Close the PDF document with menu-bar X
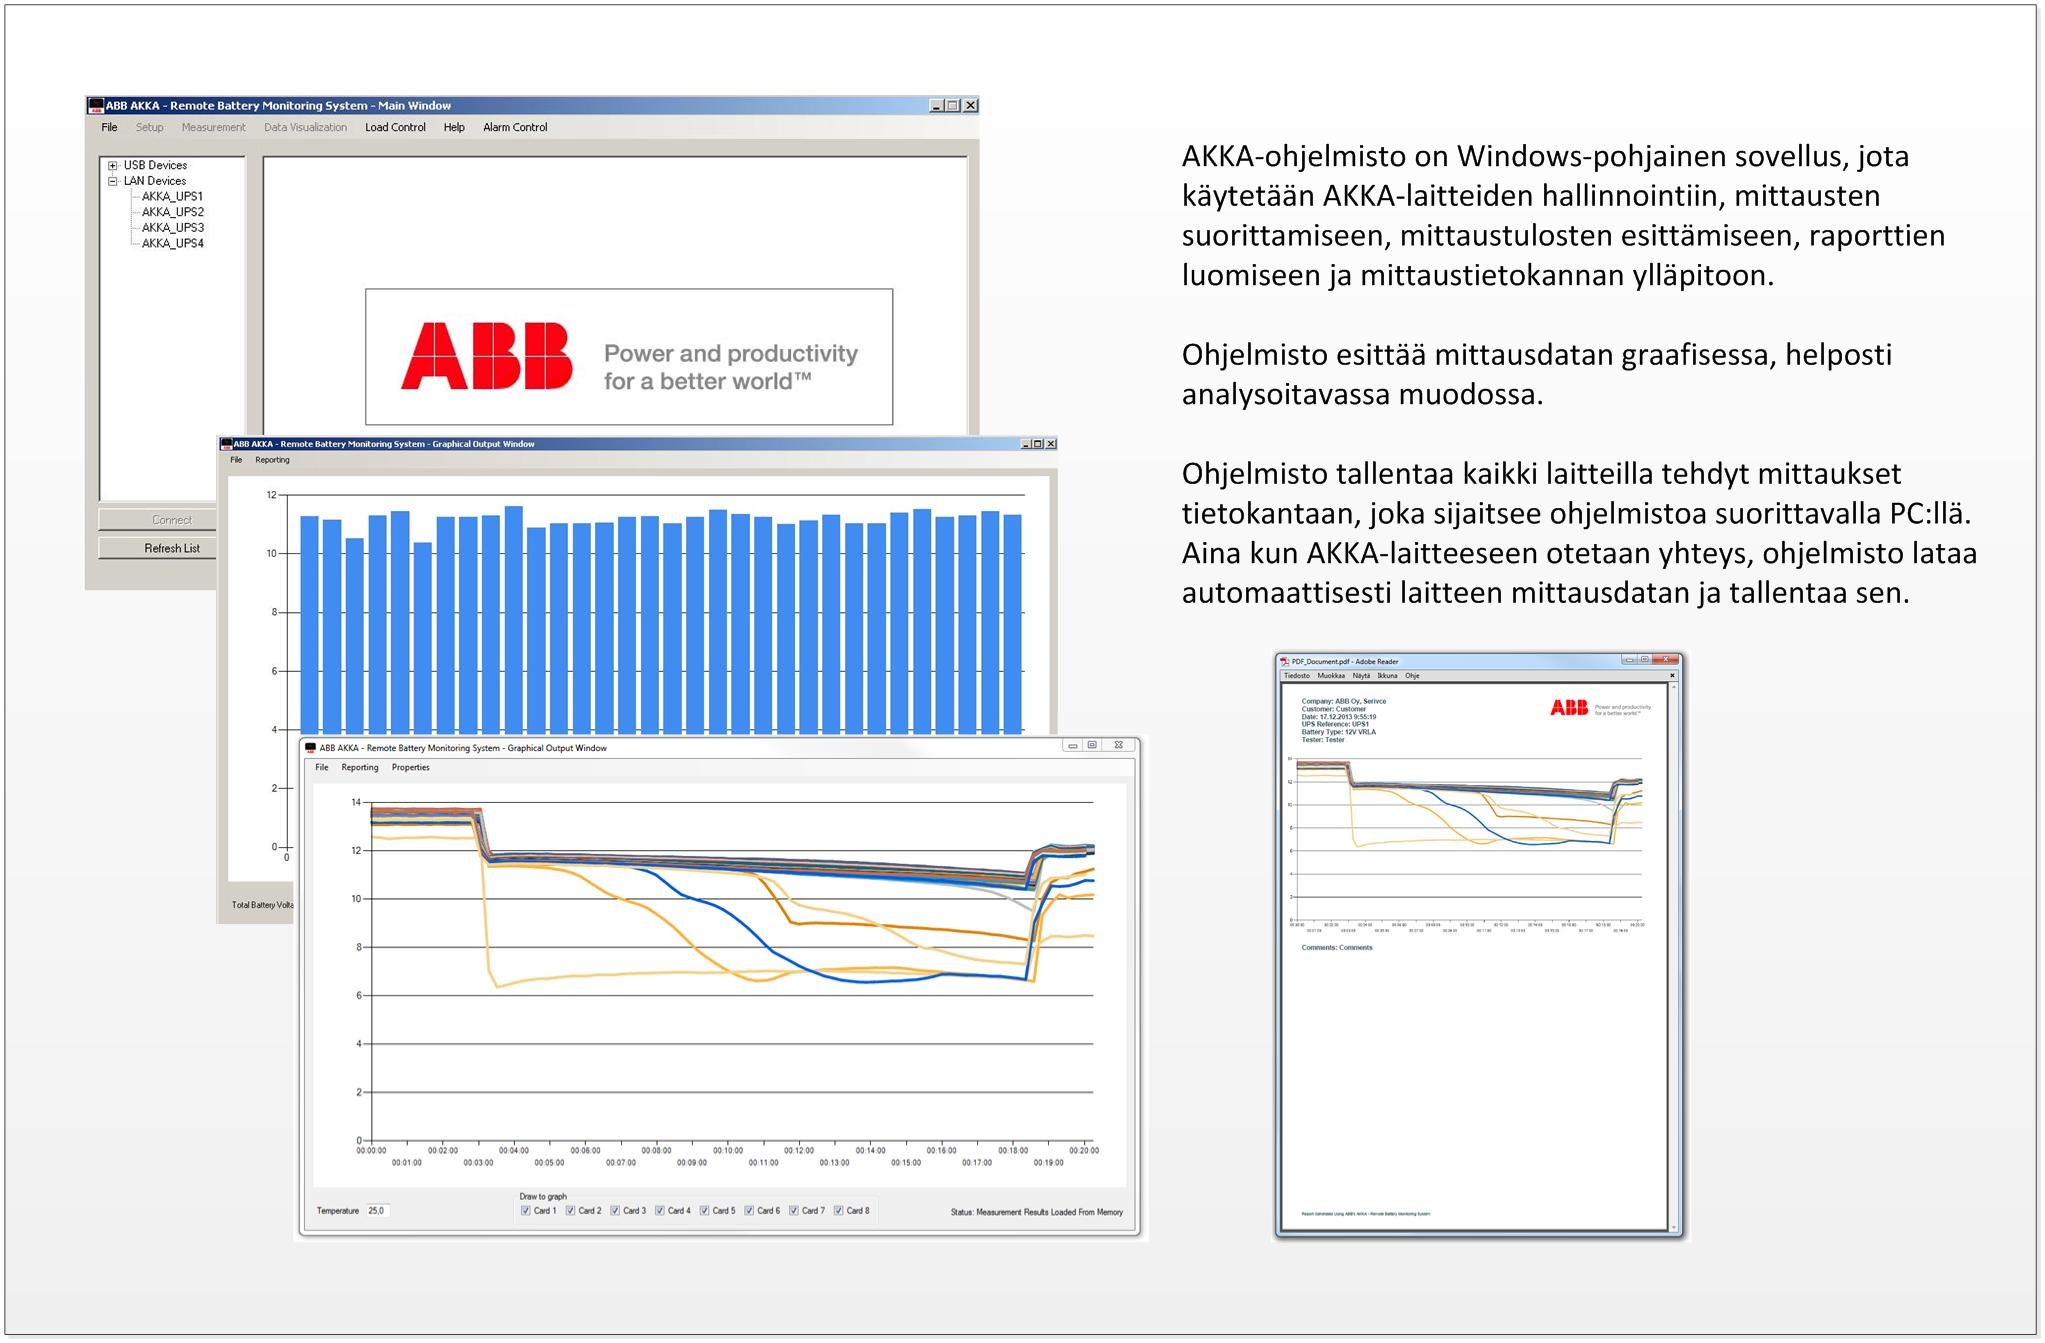Image resolution: width=2045 pixels, height=1343 pixels. pyautogui.click(x=1672, y=676)
